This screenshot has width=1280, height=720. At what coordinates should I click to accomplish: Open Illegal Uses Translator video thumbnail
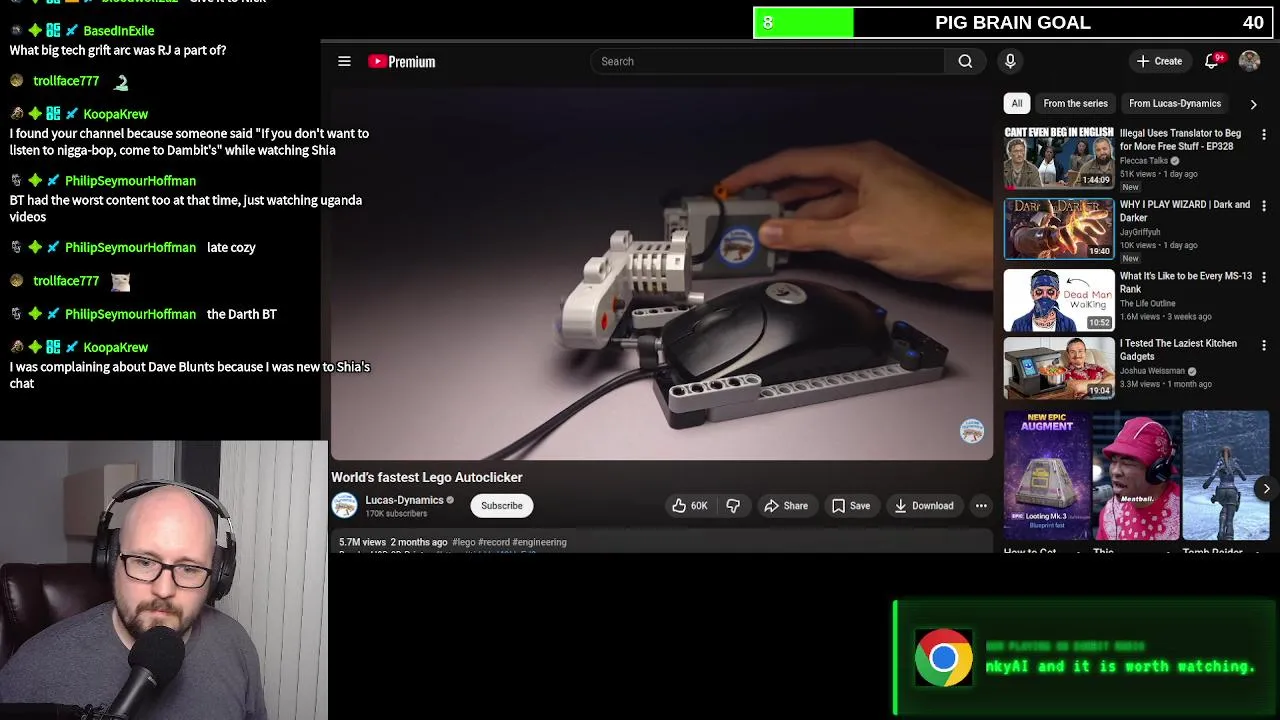1059,158
